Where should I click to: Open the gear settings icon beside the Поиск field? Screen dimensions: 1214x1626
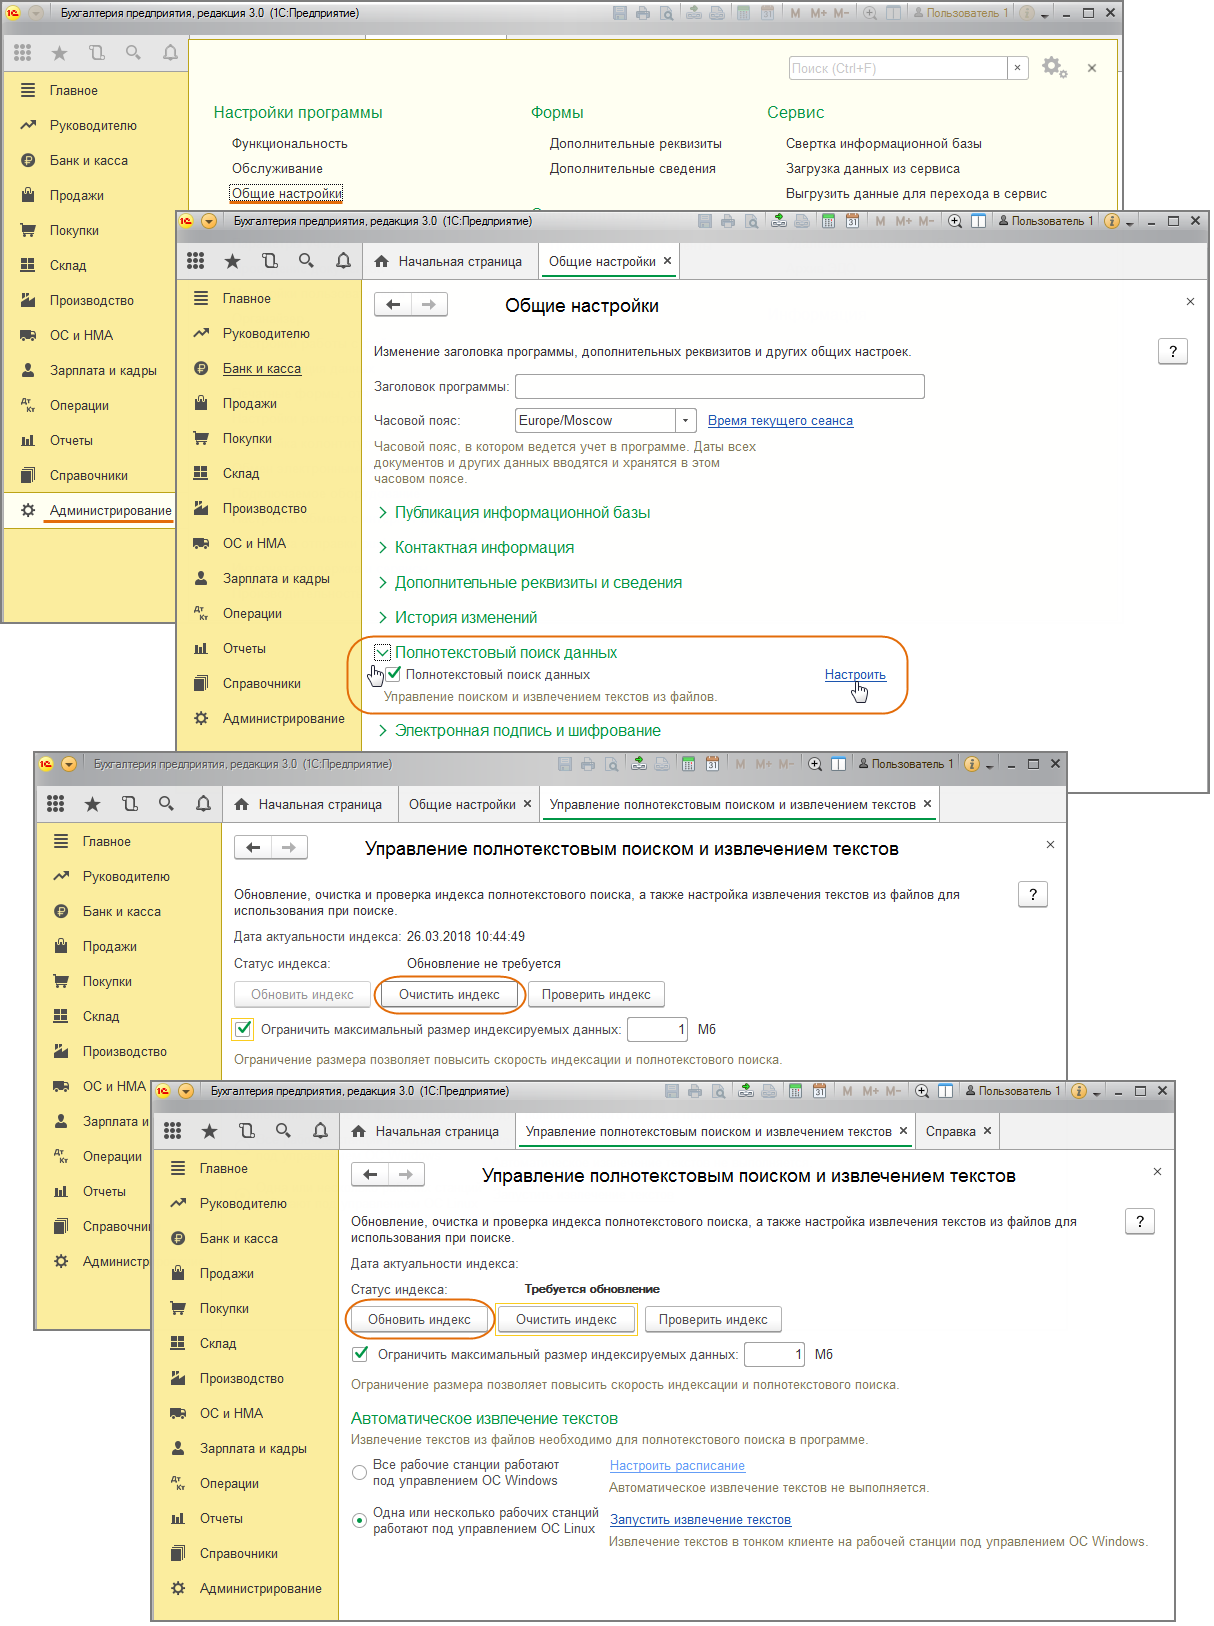click(x=1053, y=67)
